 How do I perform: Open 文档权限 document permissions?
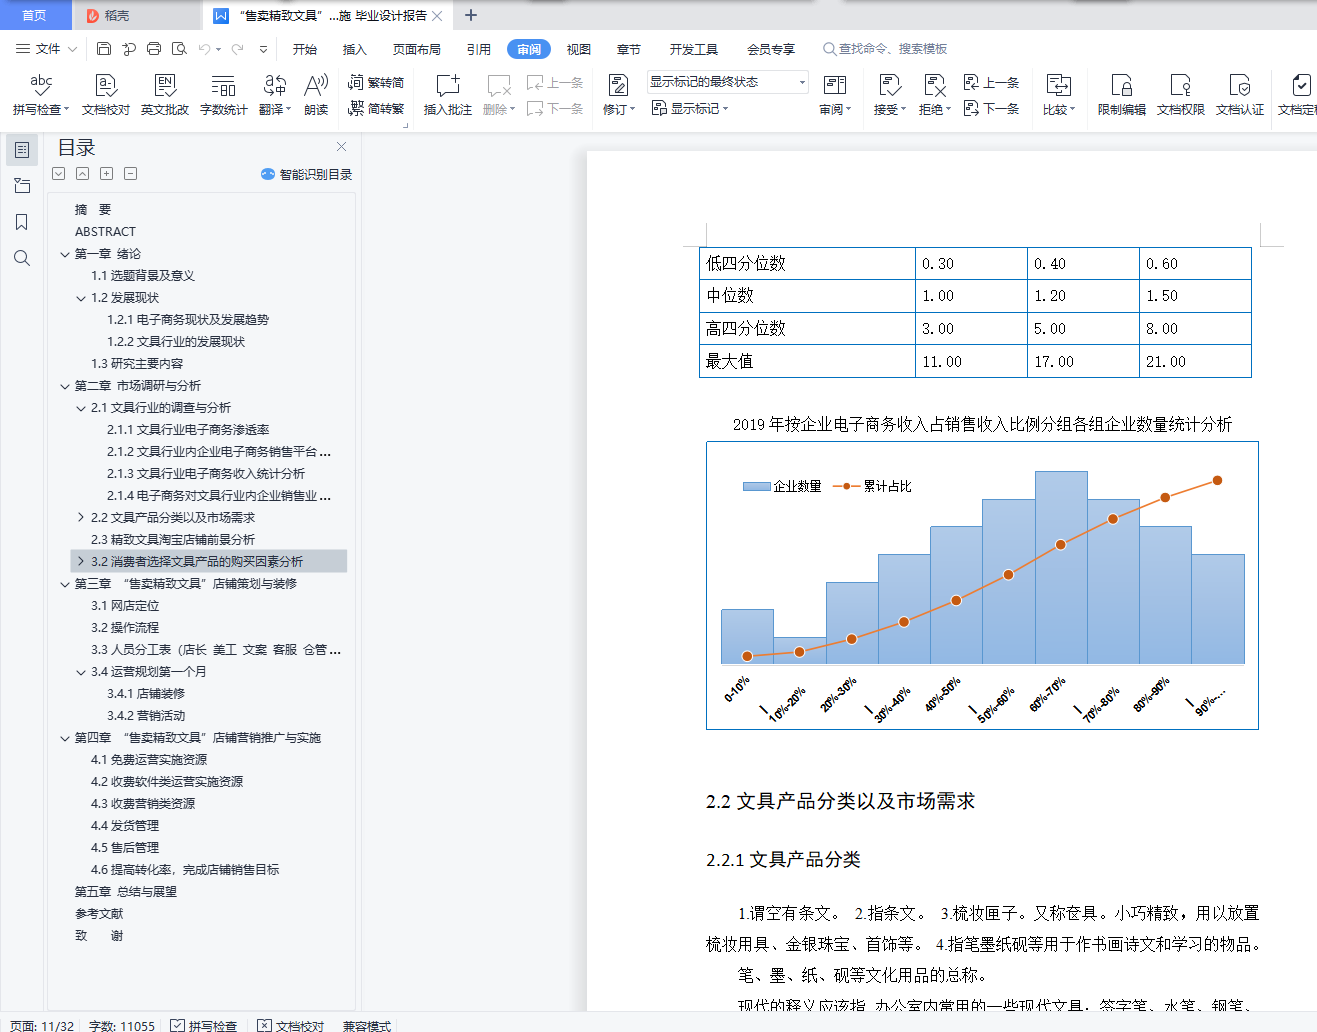pyautogui.click(x=1181, y=95)
